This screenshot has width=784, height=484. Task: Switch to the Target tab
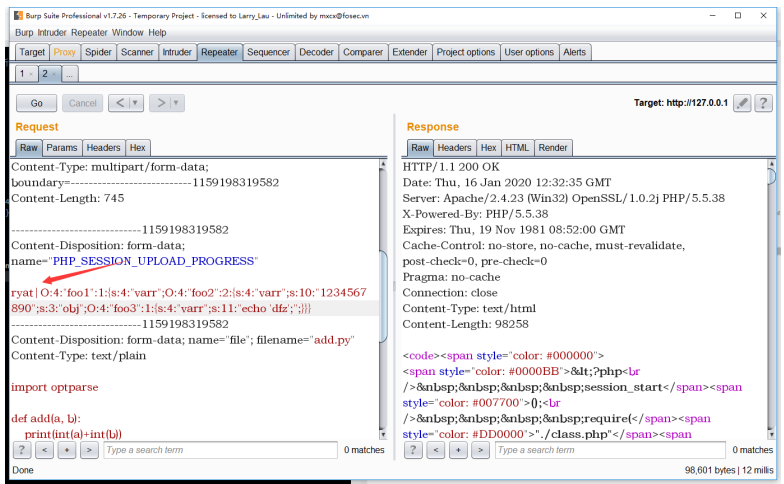coord(32,52)
